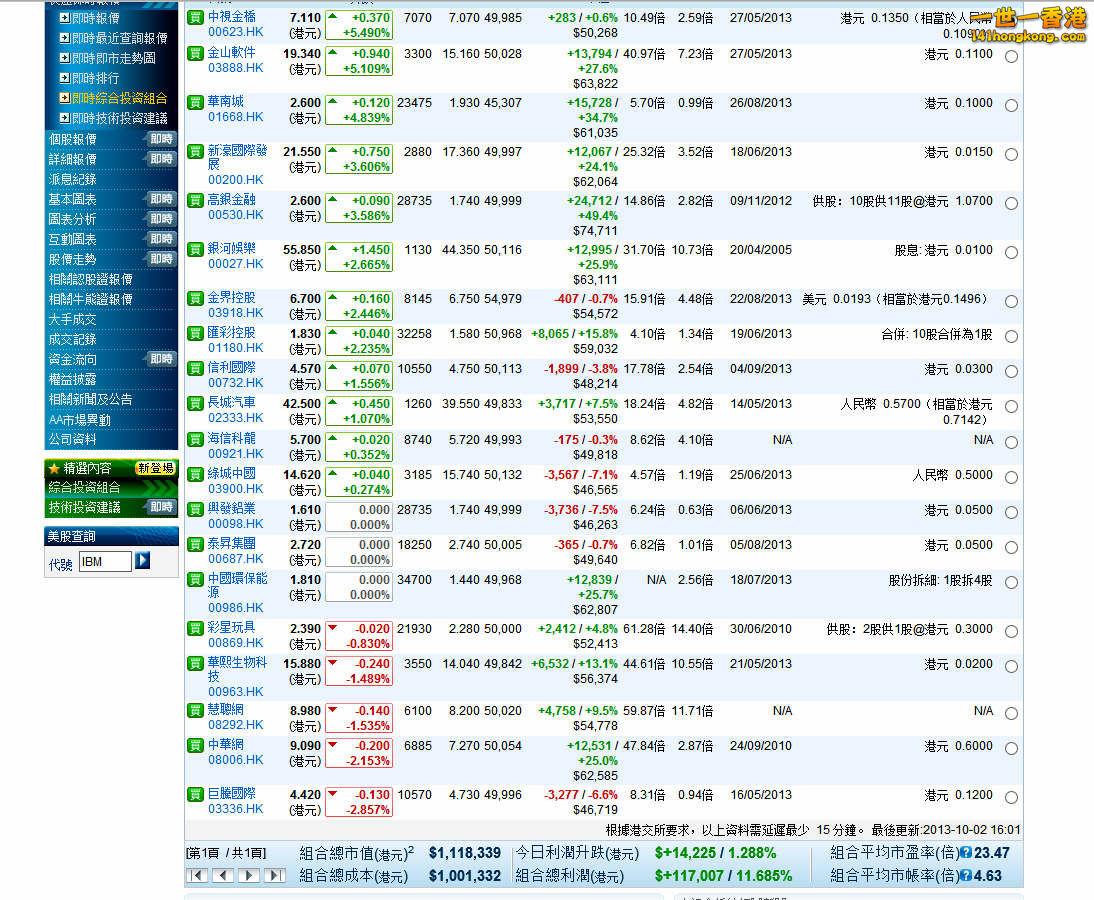Click the buy icon beside 中國環保能源

(195, 580)
